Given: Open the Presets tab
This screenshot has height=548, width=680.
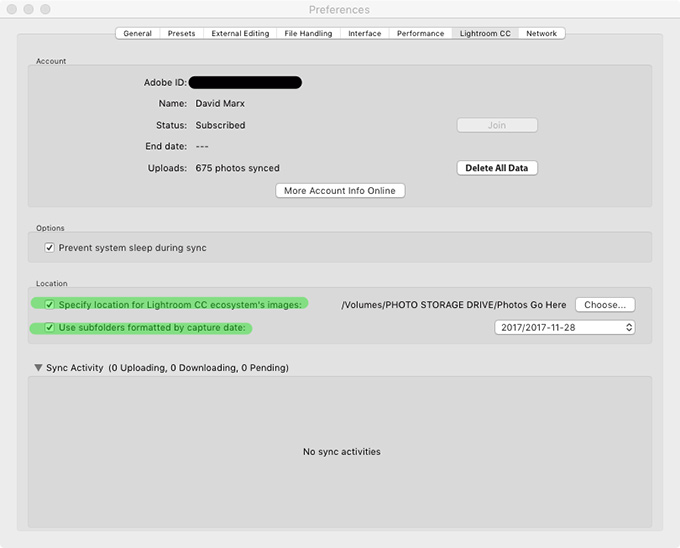Looking at the screenshot, I should point(181,33).
